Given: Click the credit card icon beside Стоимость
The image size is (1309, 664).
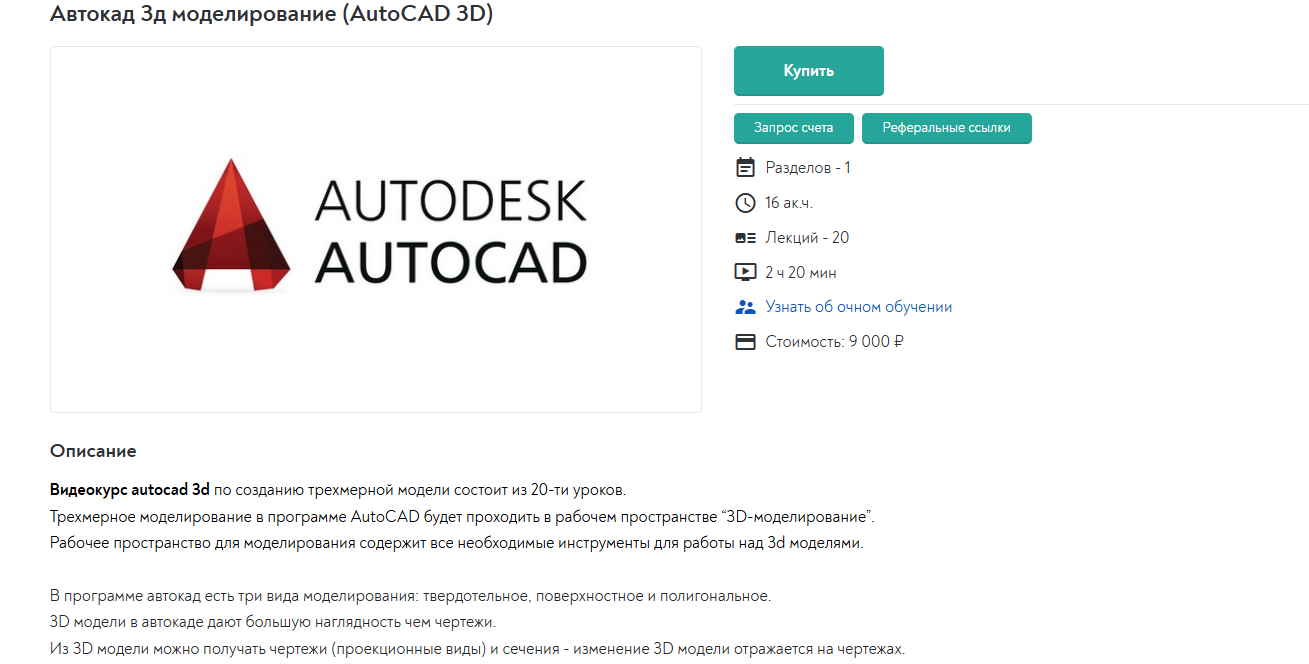Looking at the screenshot, I should (745, 342).
